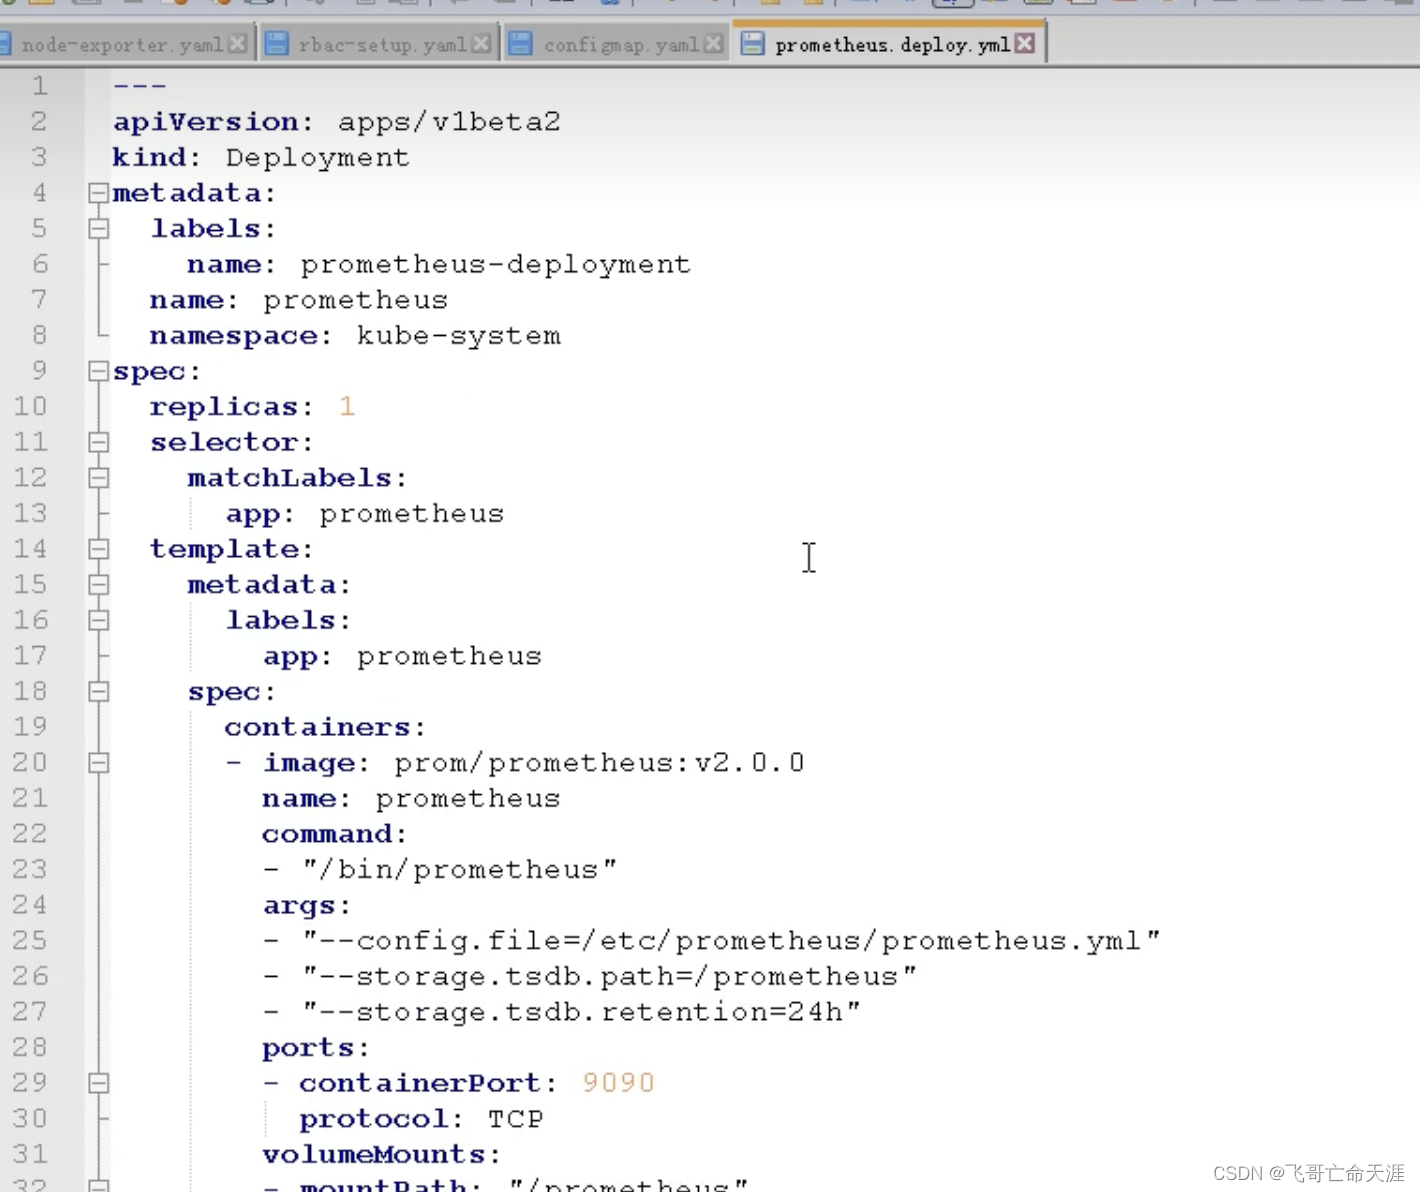Screen dimensions: 1420x1192
Task: Click the '--storage.tsdb.retention=24h' argument
Action: pos(582,1012)
